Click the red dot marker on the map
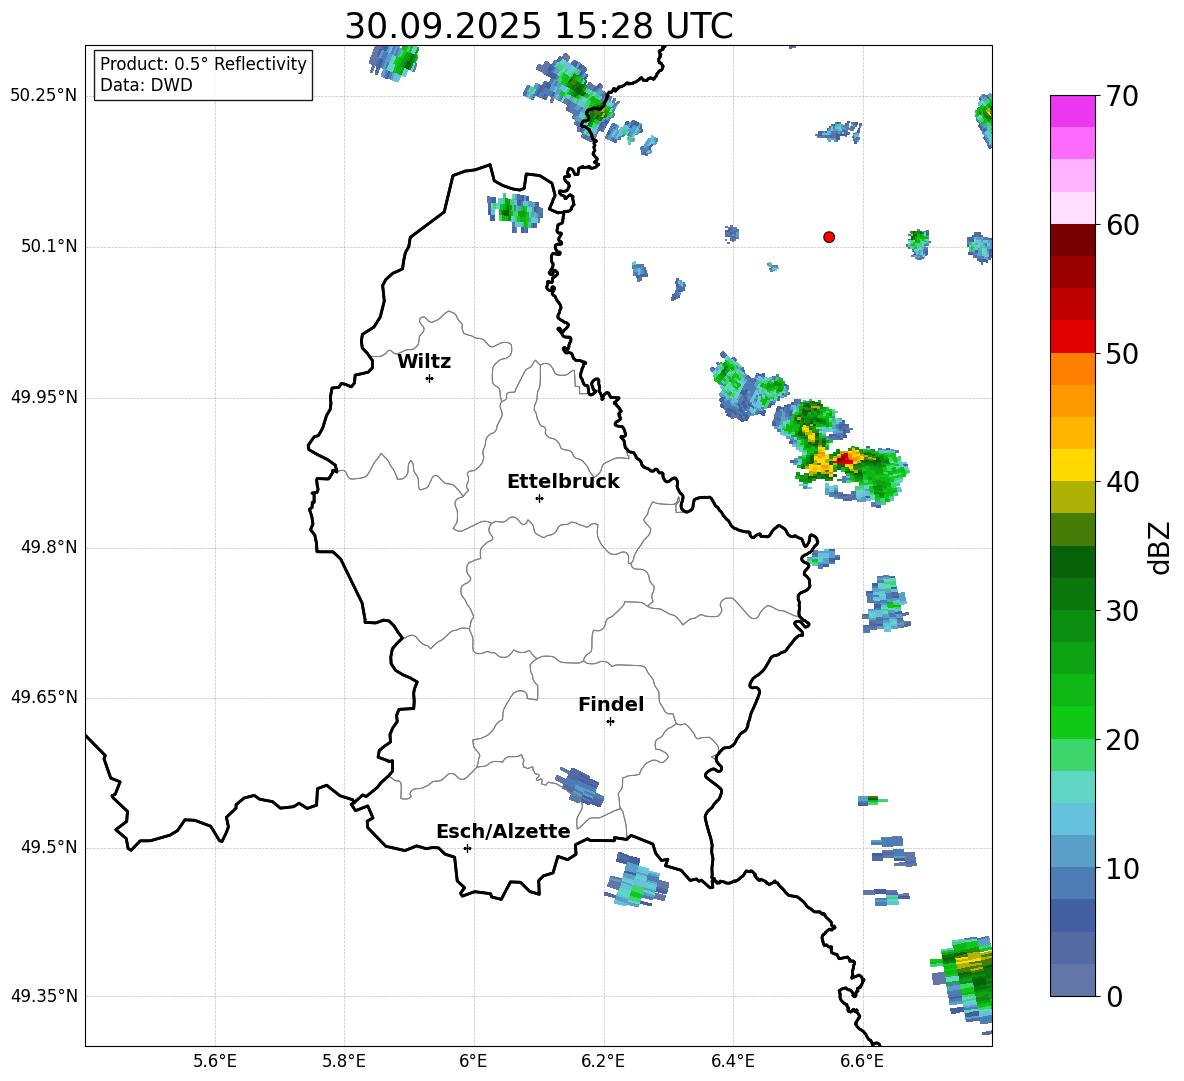 click(829, 237)
